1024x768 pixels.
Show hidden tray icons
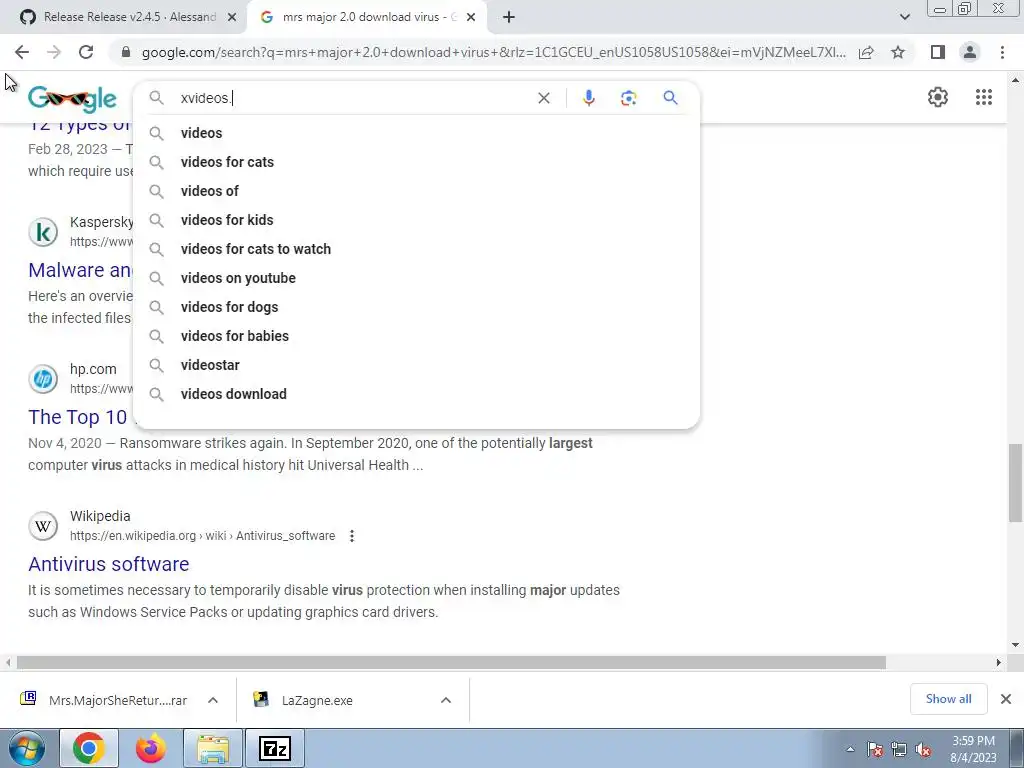tap(850, 750)
